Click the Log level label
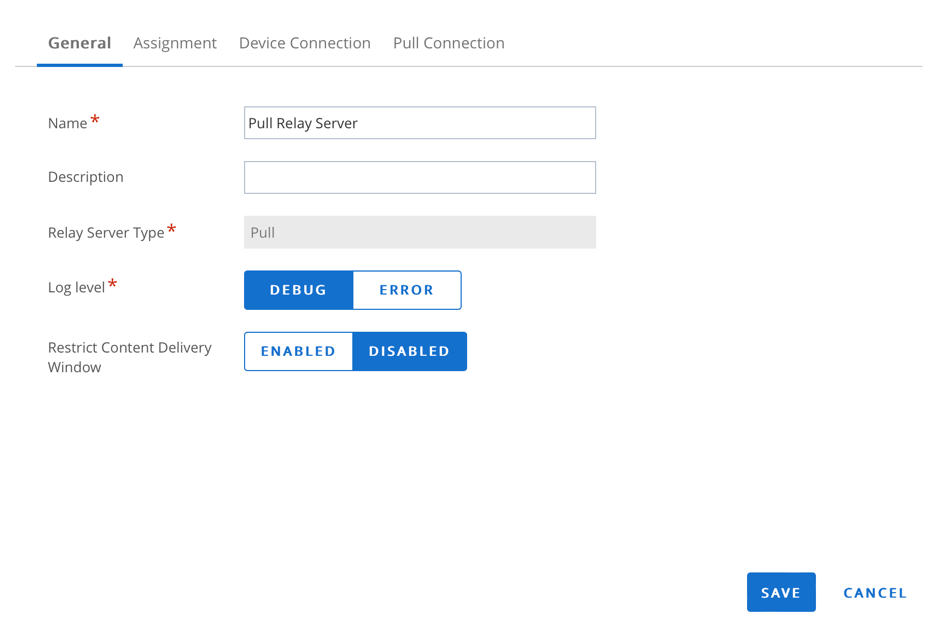The width and height of the screenshot is (943, 623). coord(75,287)
